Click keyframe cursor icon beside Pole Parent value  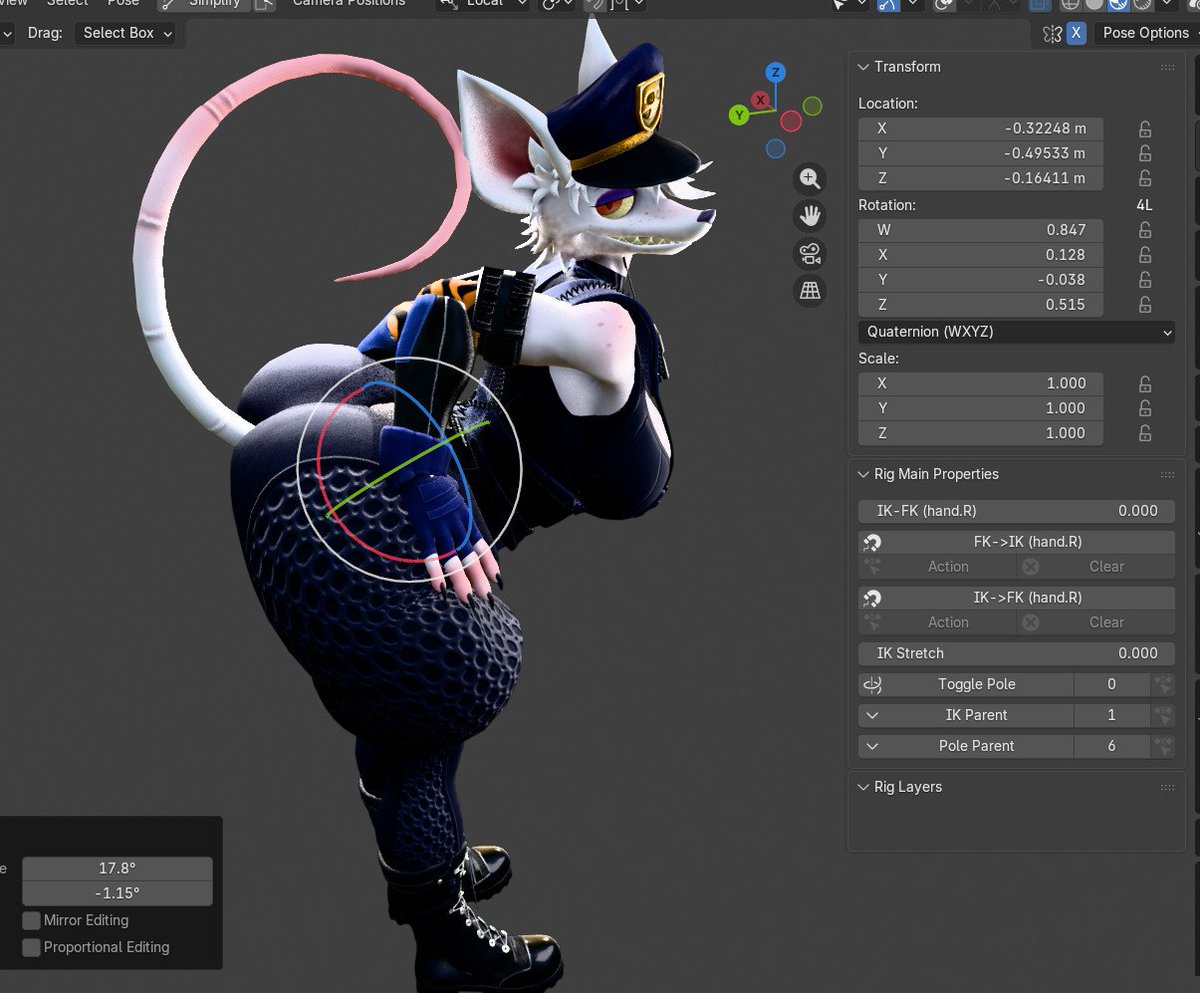tap(1162, 746)
